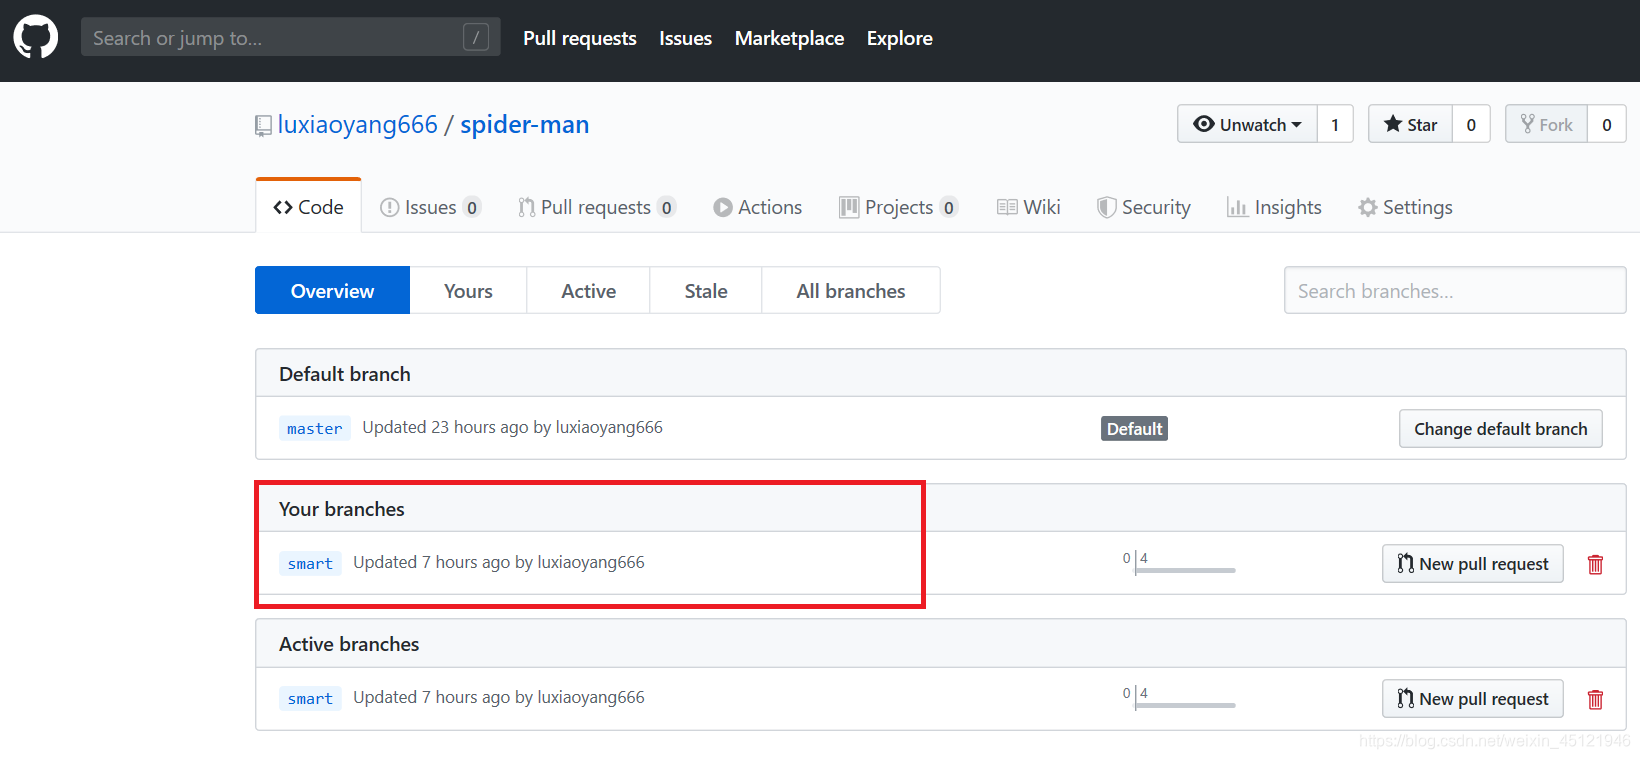Select the All branches filter

(x=851, y=290)
